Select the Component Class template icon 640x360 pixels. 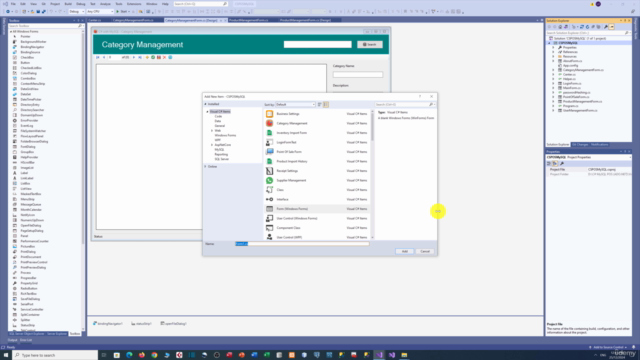(x=269, y=228)
